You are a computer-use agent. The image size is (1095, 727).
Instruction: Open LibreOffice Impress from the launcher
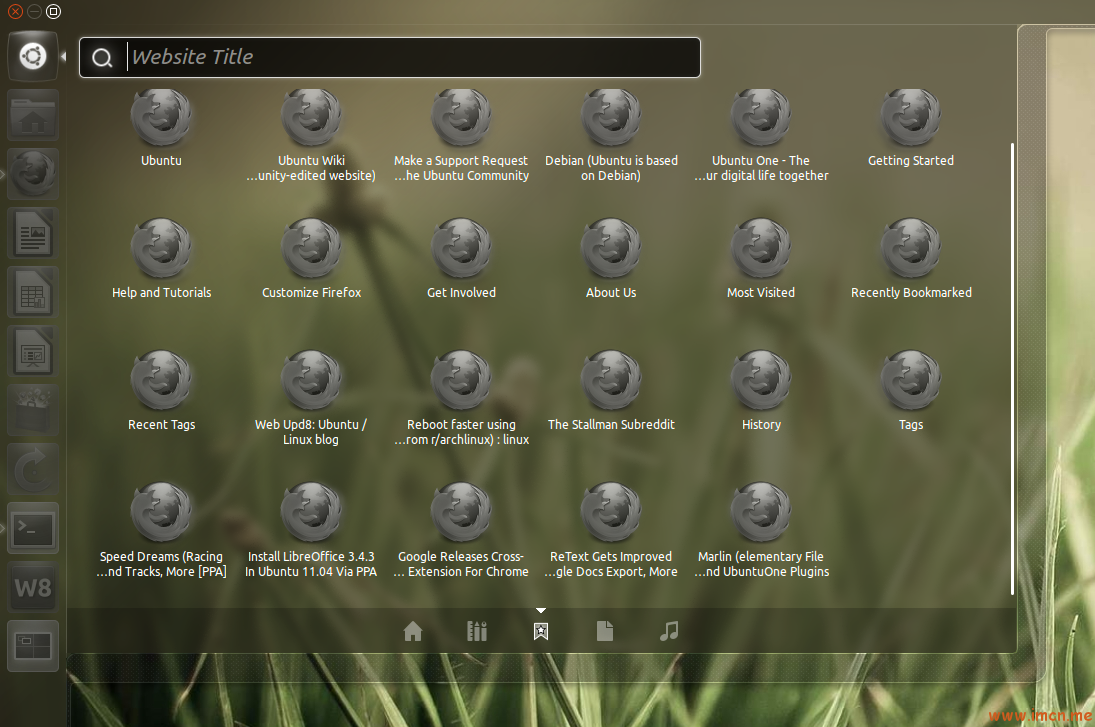tap(33, 352)
